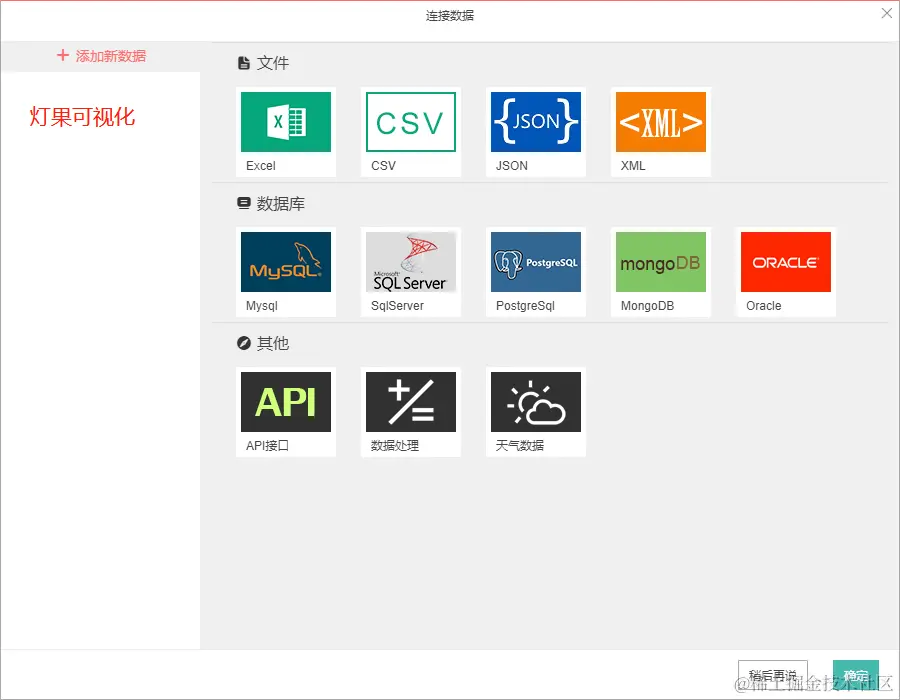Image resolution: width=900 pixels, height=700 pixels.
Task: Pick the JSON file source icon
Action: (x=536, y=122)
